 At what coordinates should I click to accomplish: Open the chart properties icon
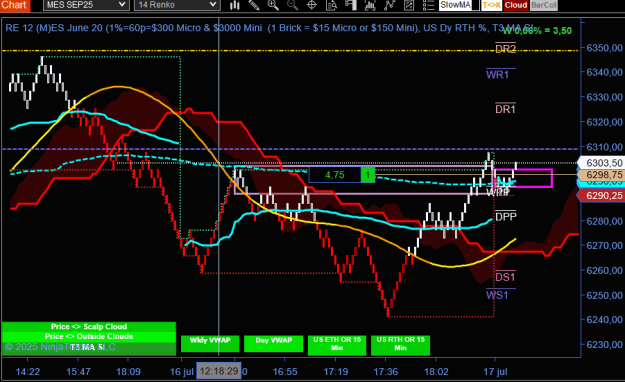pyautogui.click(x=409, y=5)
